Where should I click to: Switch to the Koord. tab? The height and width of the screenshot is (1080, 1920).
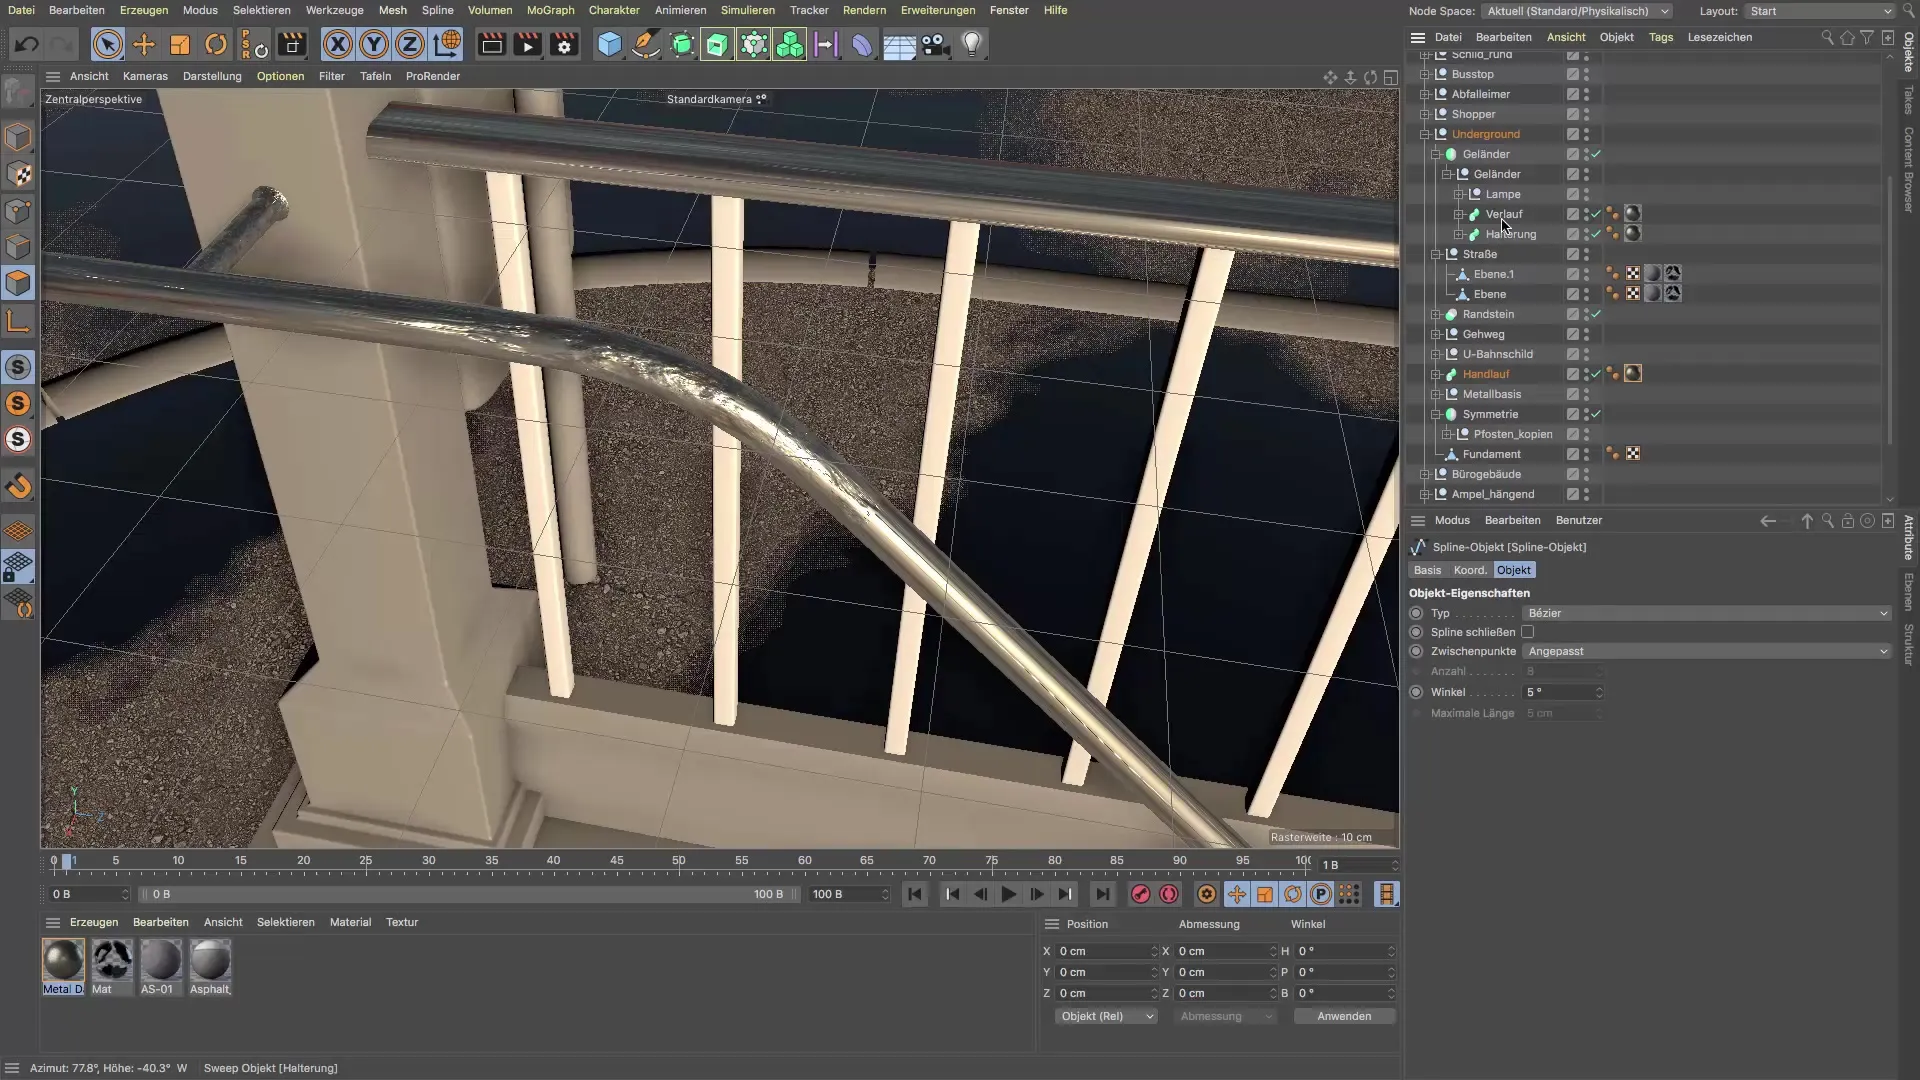pyautogui.click(x=1469, y=570)
